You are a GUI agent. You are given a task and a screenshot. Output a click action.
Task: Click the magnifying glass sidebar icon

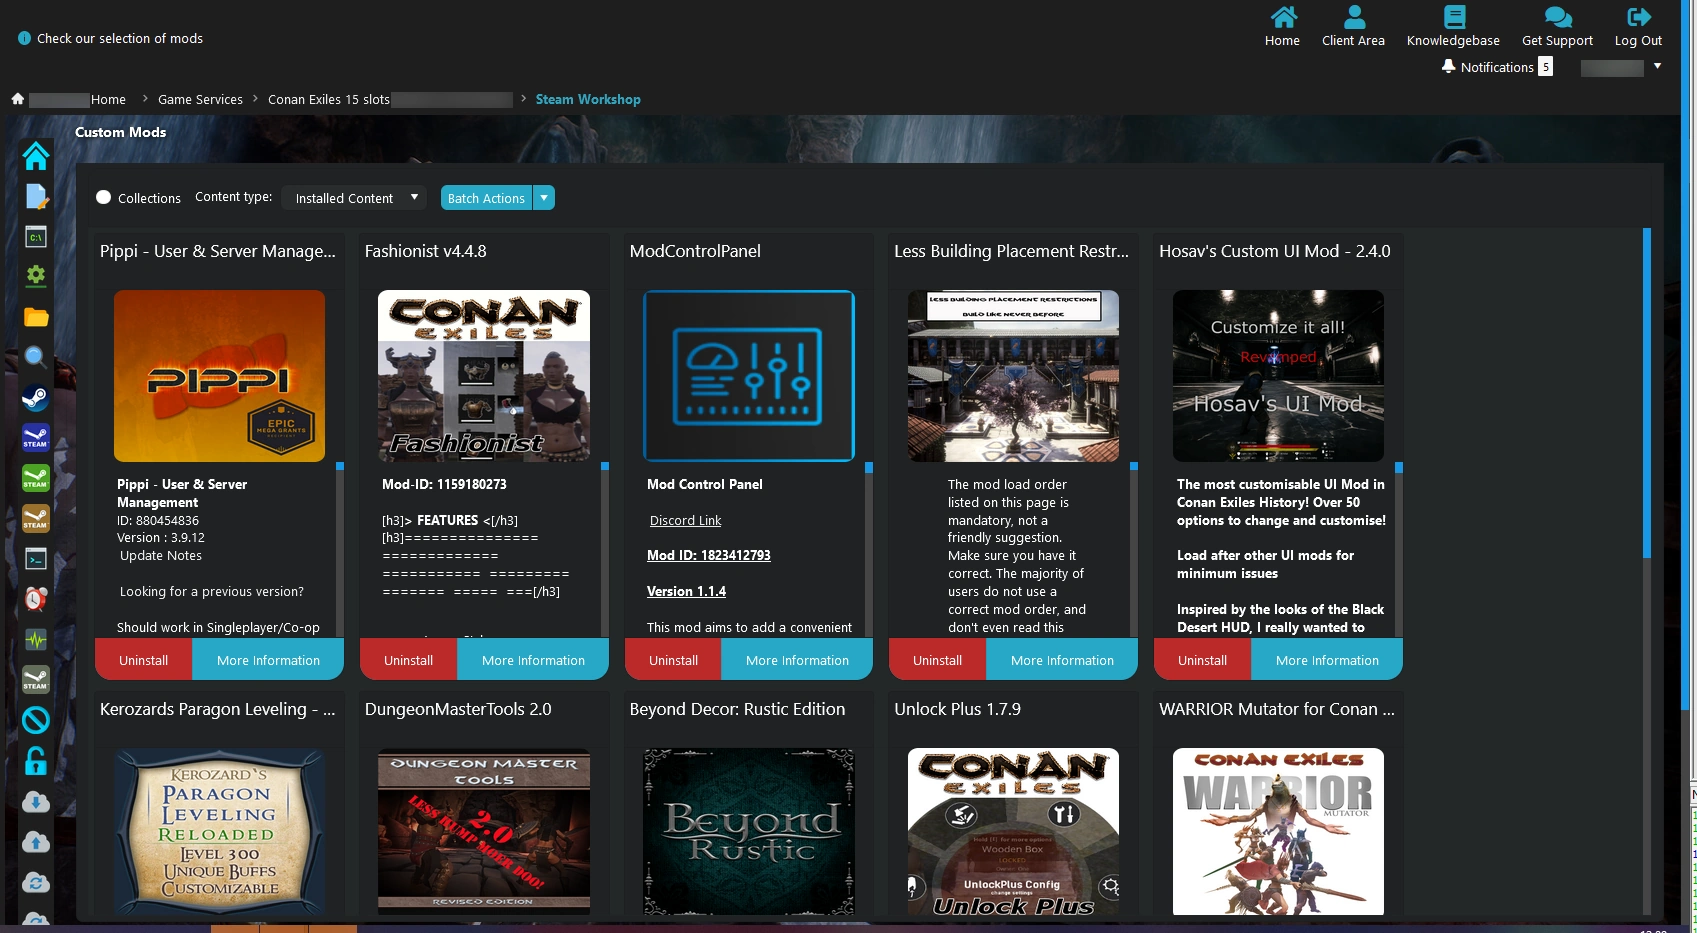[x=36, y=357]
